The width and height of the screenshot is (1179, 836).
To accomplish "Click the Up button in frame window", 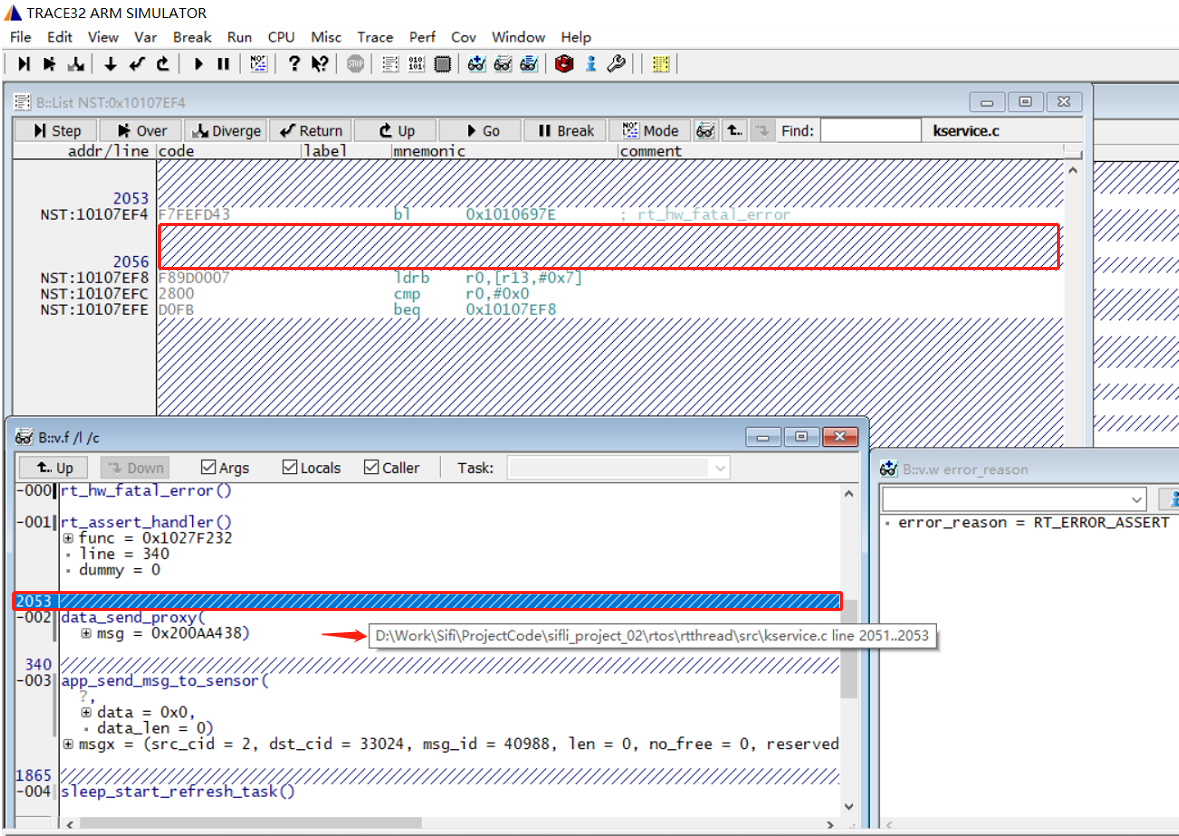I will (x=53, y=468).
